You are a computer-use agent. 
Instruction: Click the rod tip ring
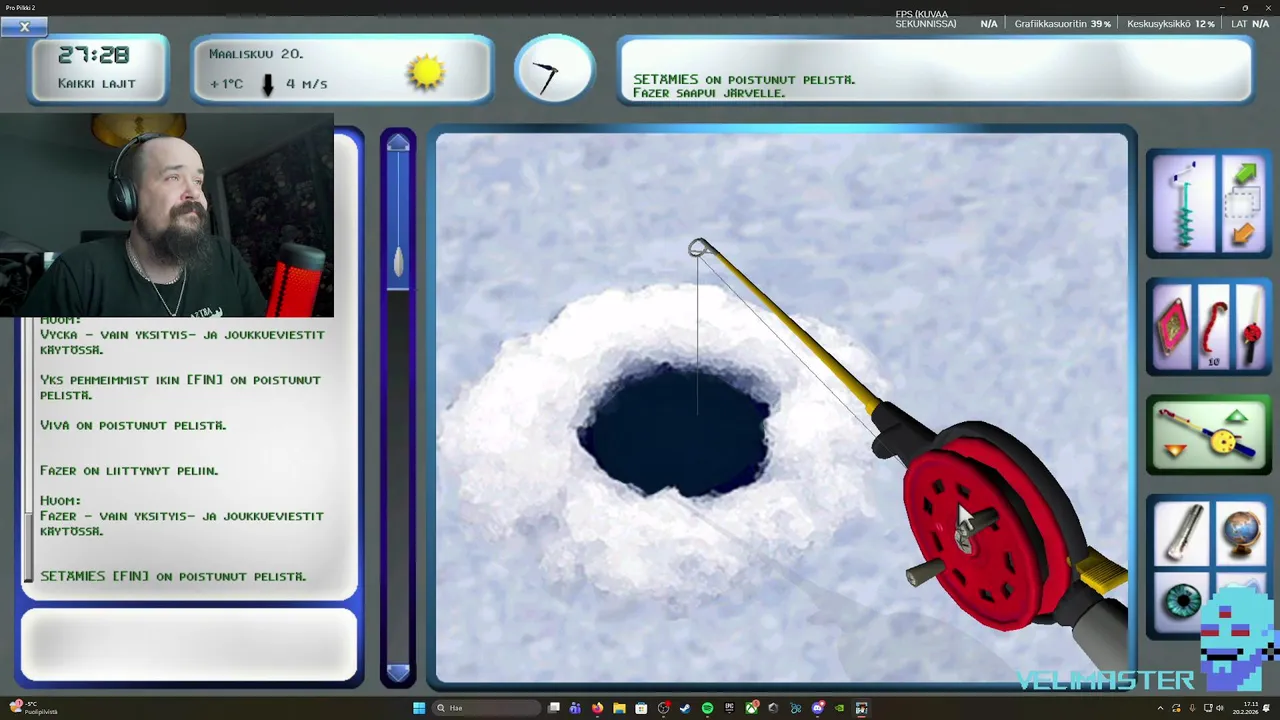(698, 248)
